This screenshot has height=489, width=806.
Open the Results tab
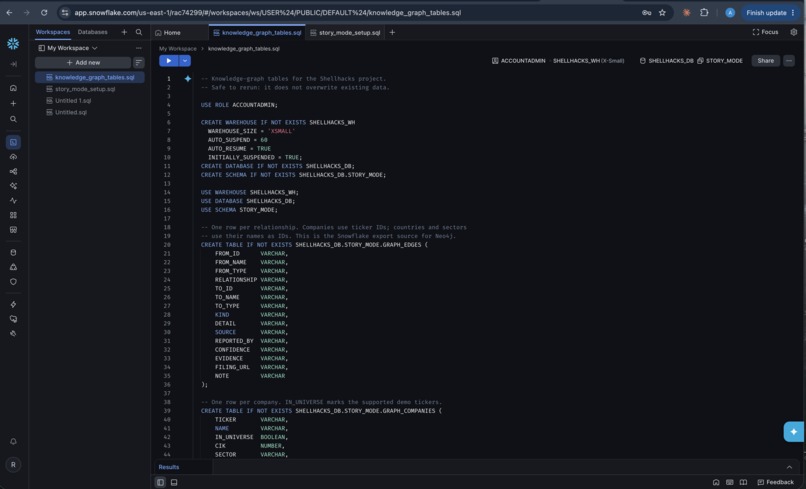pos(169,467)
